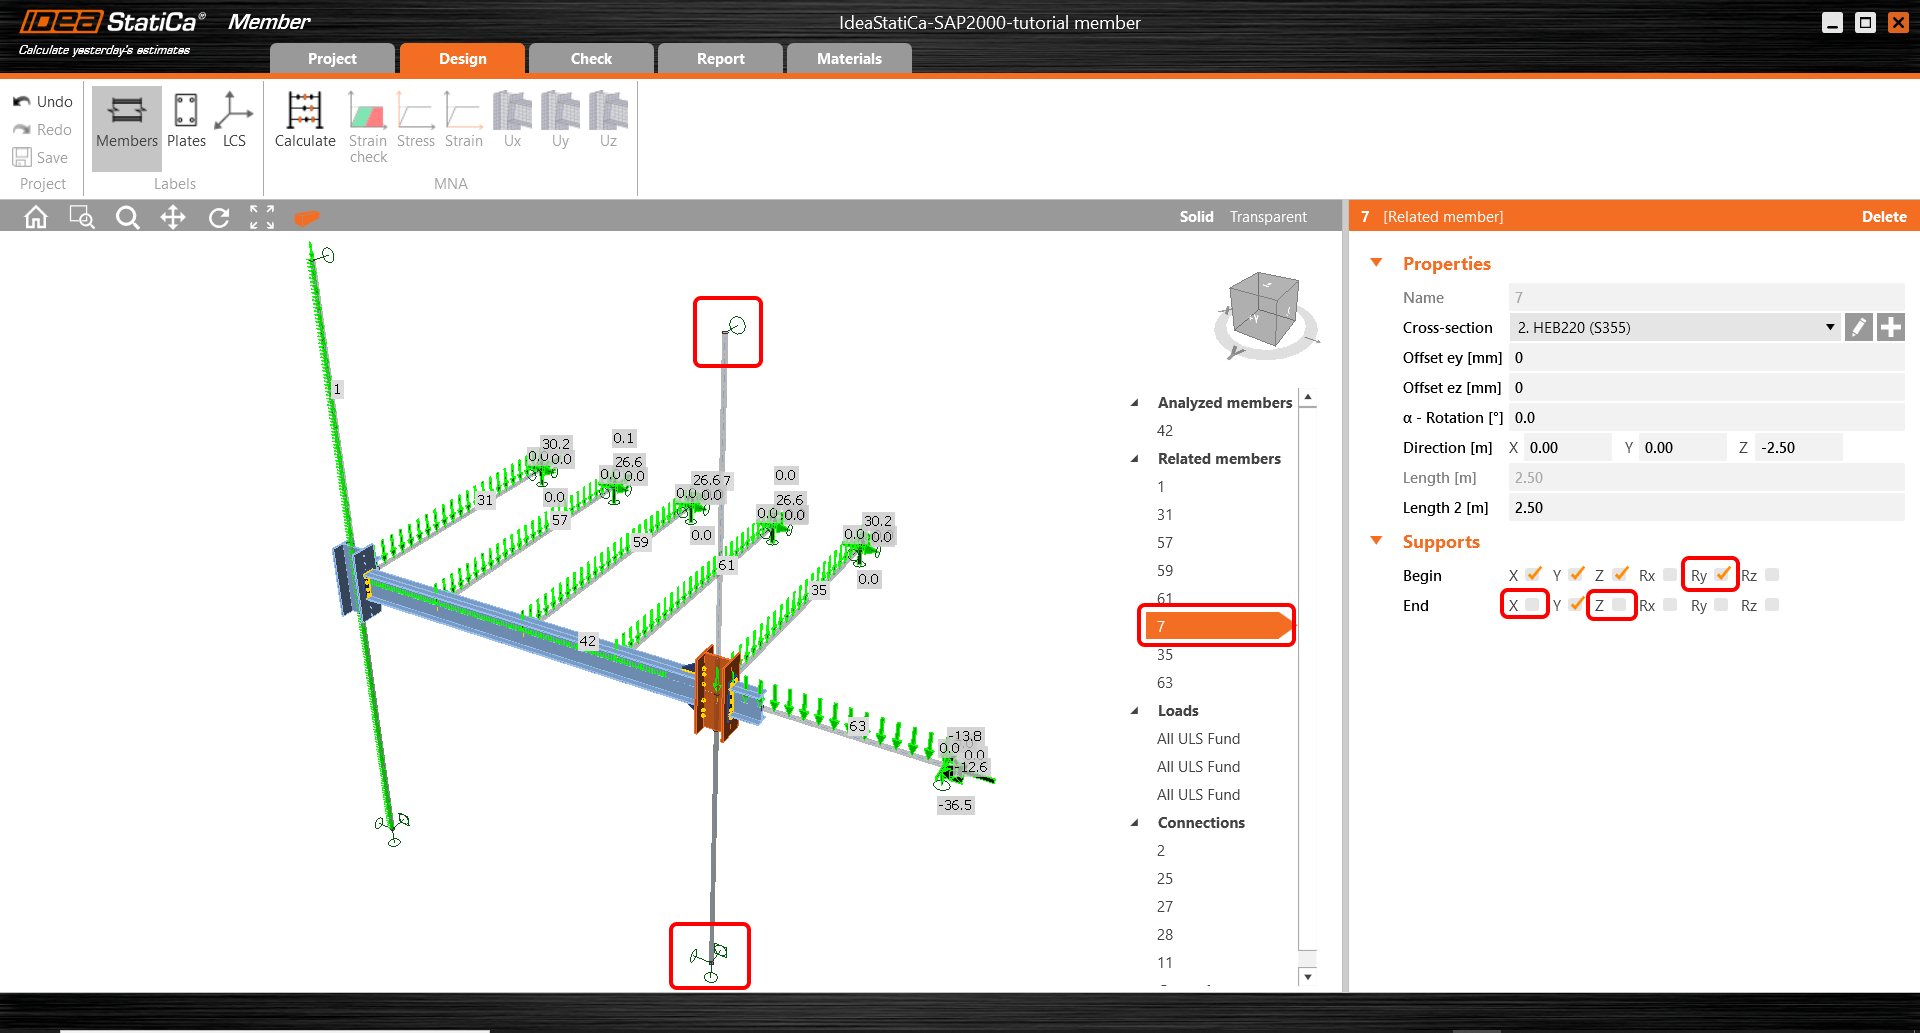Enable Ry support at member Begin
1920x1033 pixels.
(x=1722, y=574)
